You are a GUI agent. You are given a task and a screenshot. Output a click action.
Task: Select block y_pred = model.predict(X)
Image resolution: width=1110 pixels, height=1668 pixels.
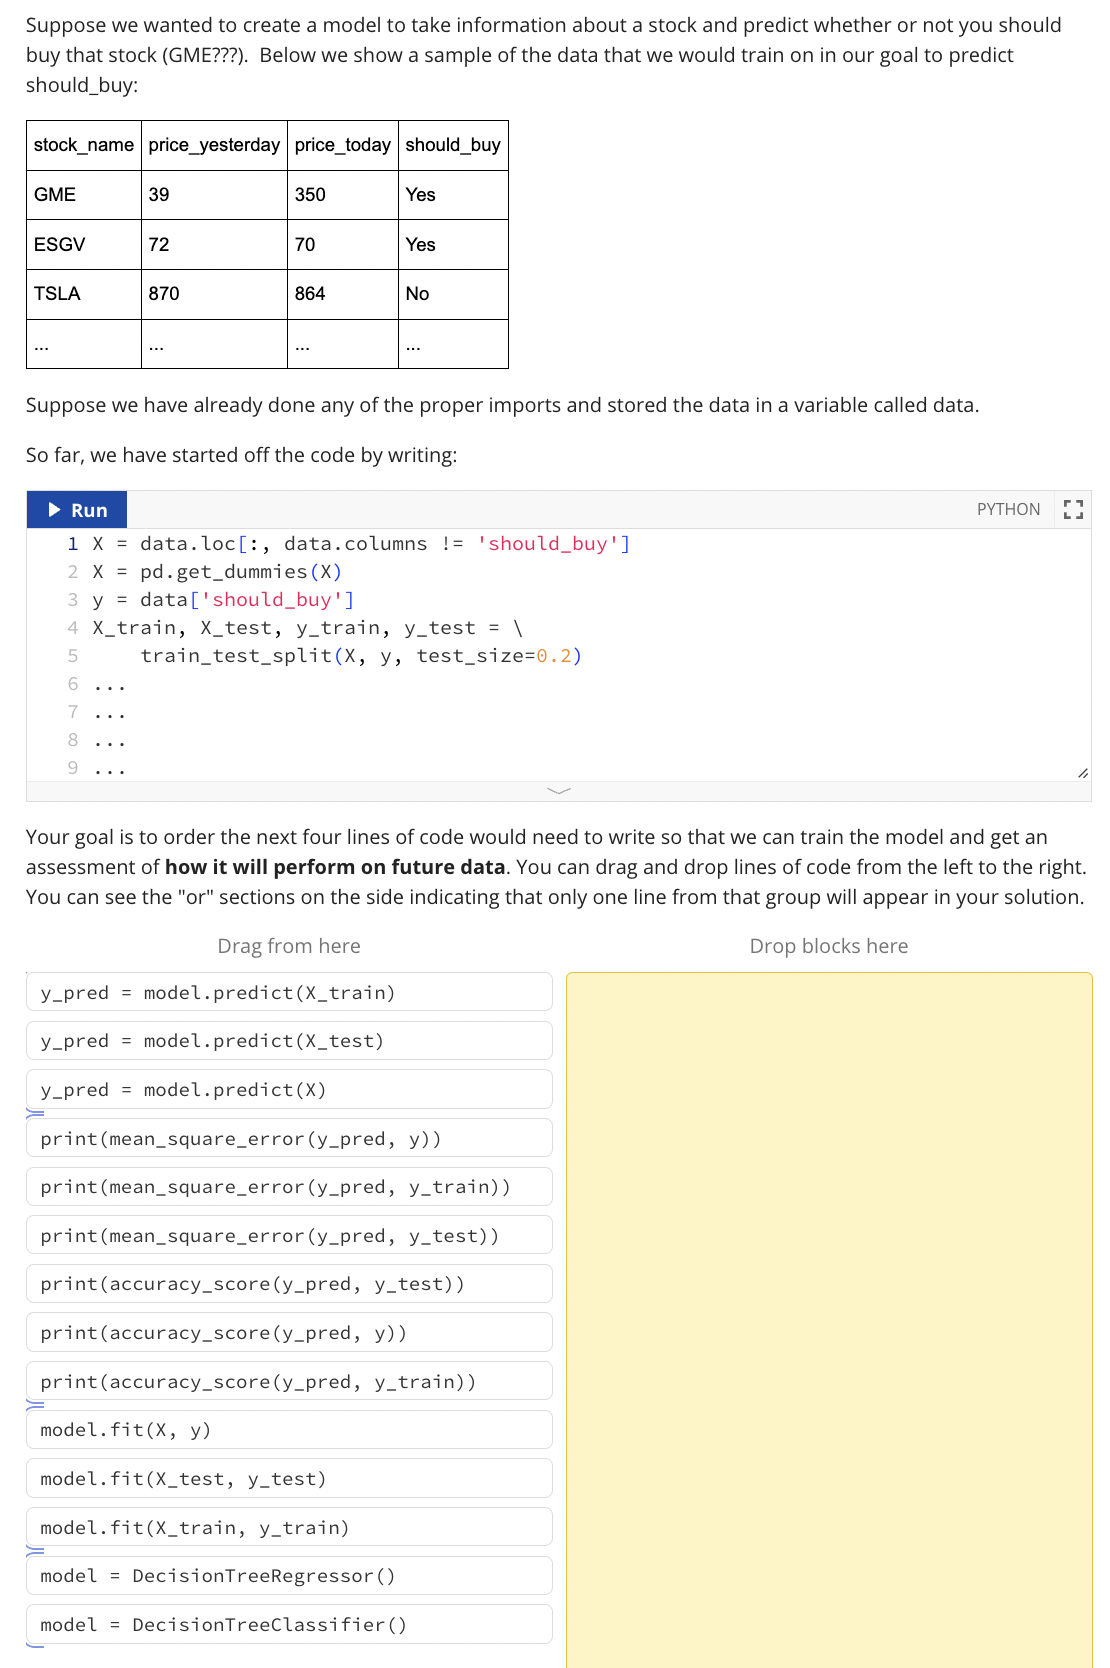pos(289,1089)
